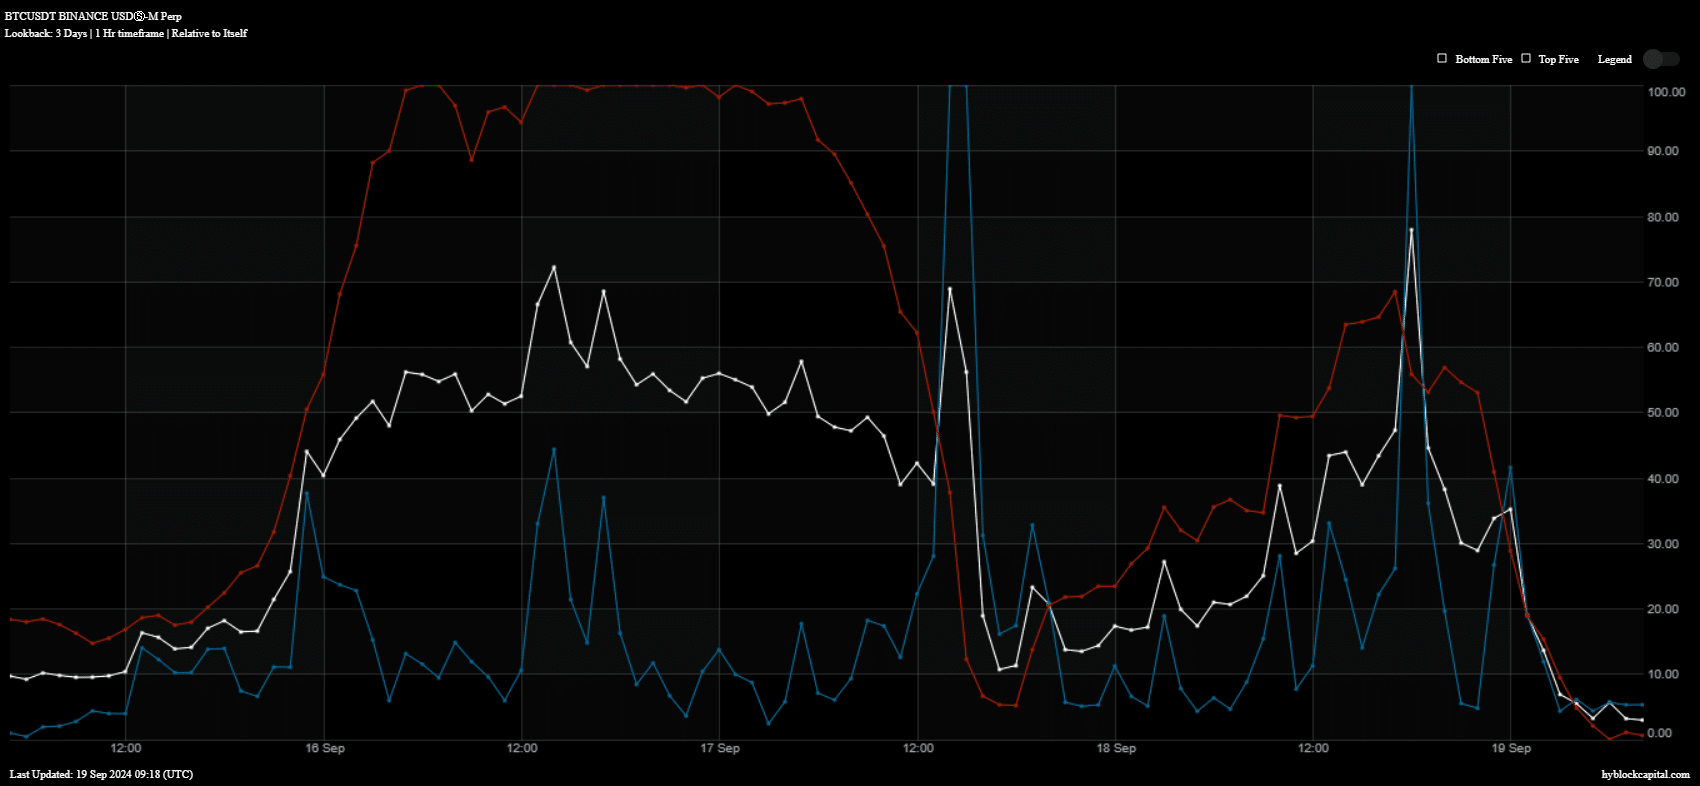Click the 90.00 y-axis label

1663,151
